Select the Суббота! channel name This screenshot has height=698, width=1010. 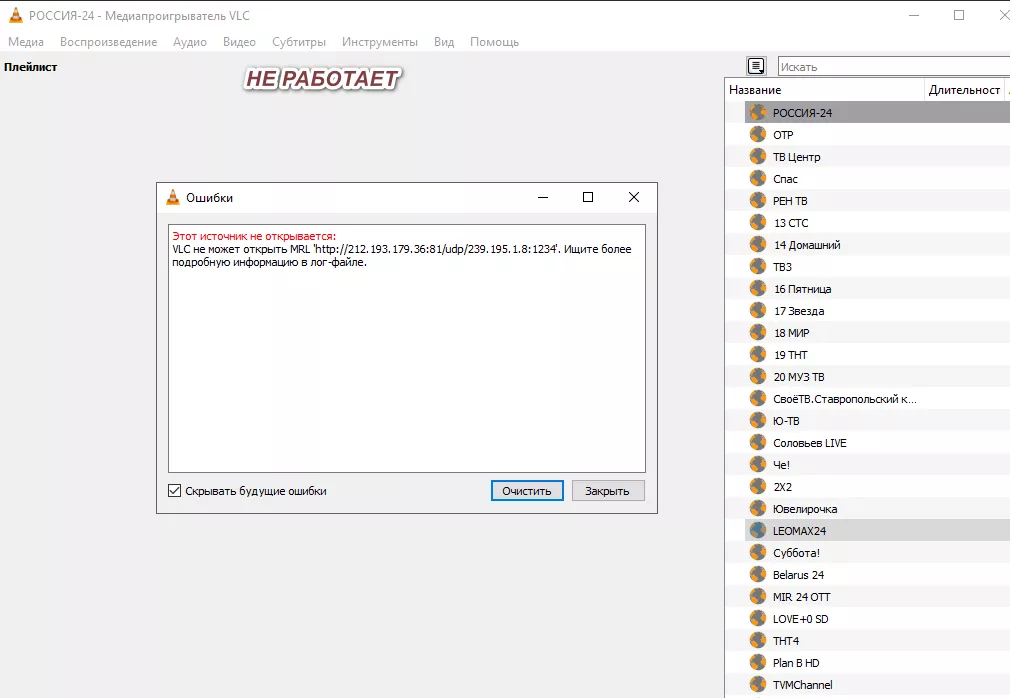(796, 553)
